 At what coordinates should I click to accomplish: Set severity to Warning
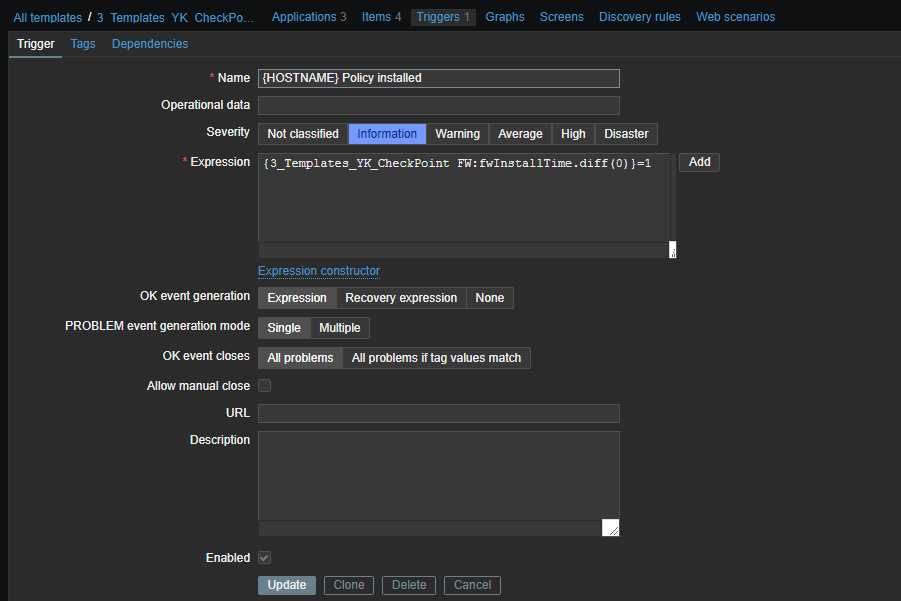pyautogui.click(x=457, y=134)
